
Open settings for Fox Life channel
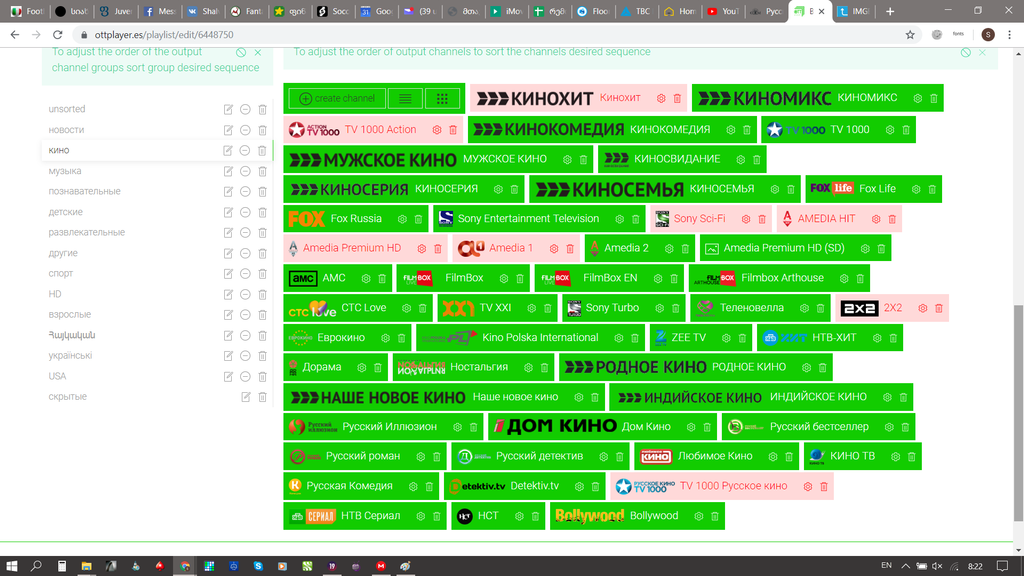click(916, 189)
